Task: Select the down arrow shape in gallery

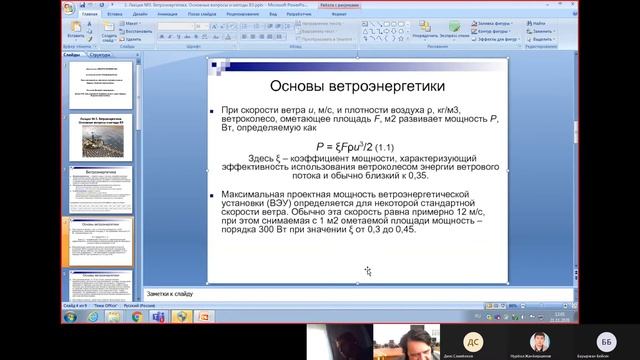Action: point(394,31)
